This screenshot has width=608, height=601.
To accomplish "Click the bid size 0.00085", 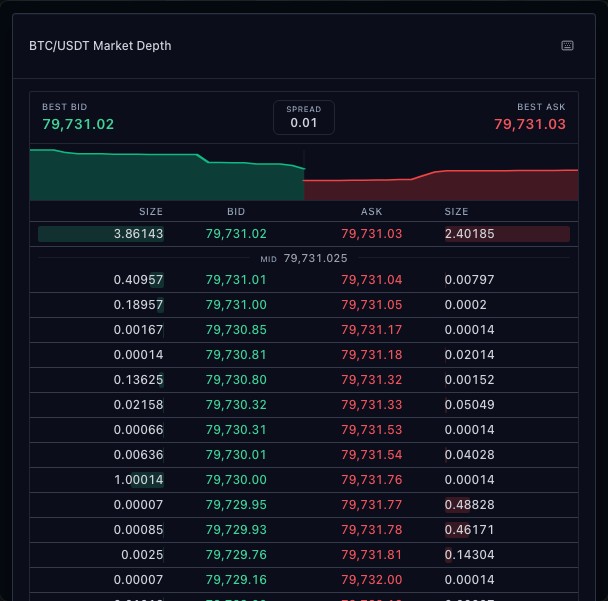I will click(x=138, y=530).
